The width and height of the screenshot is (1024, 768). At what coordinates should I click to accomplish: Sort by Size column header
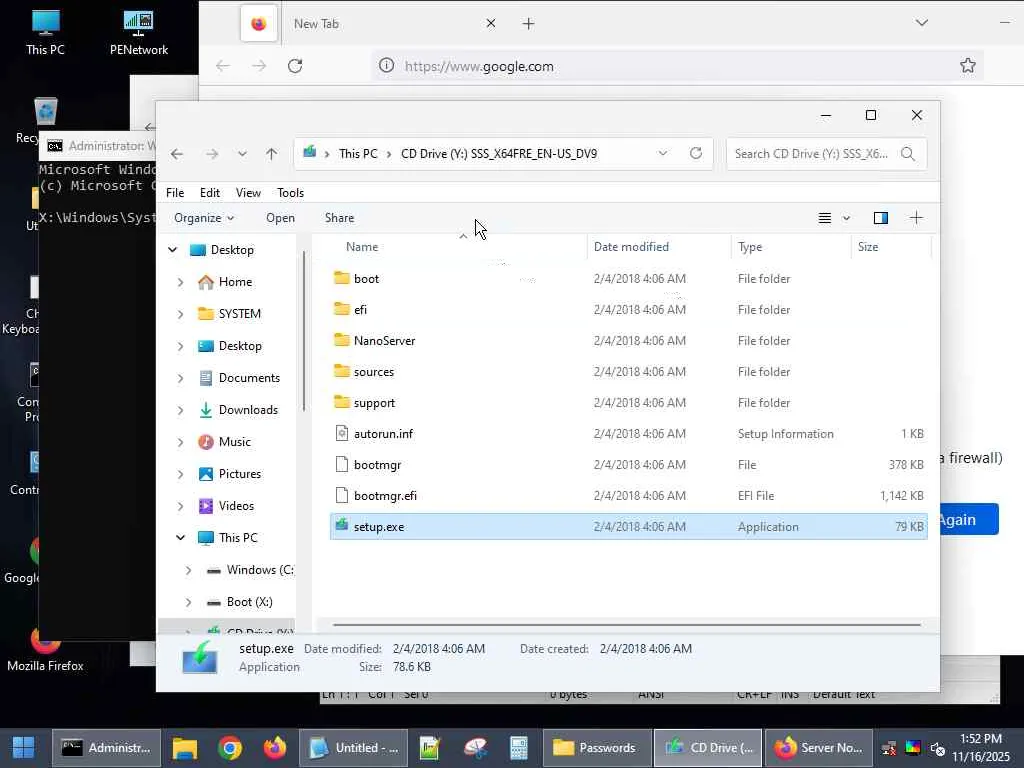coord(868,247)
